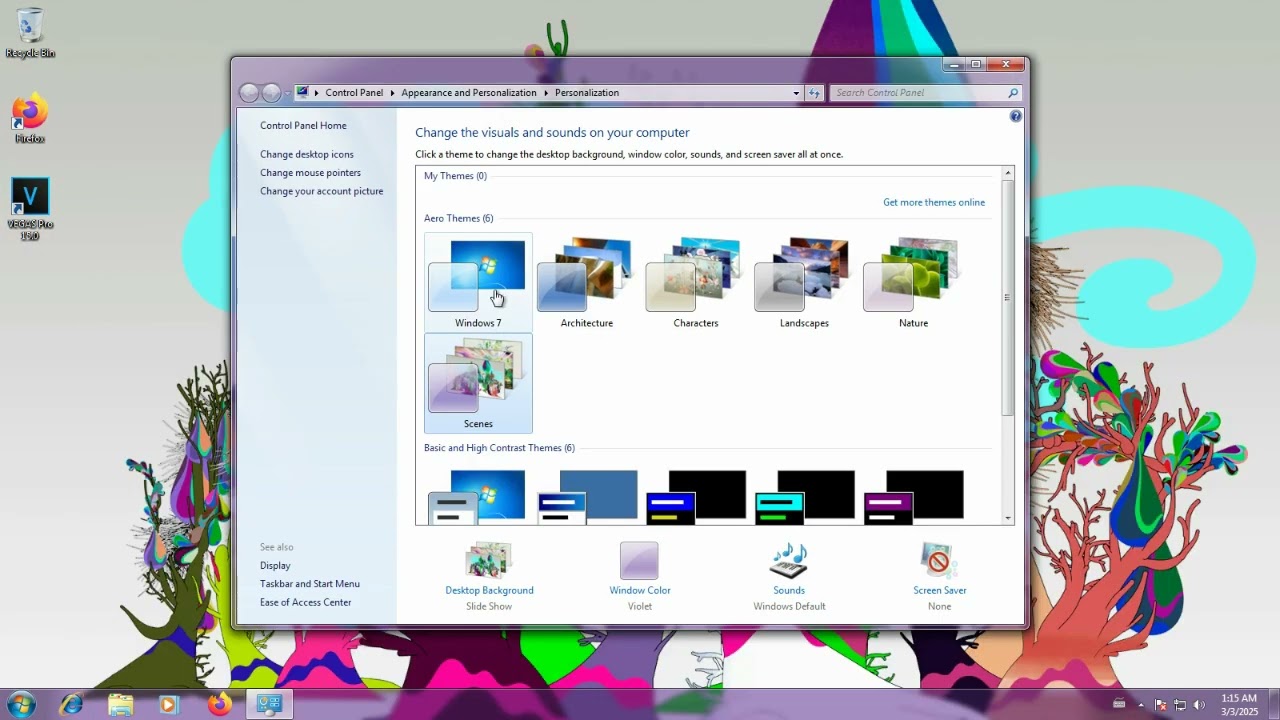
Task: Apply the Characters theme
Action: click(x=696, y=282)
